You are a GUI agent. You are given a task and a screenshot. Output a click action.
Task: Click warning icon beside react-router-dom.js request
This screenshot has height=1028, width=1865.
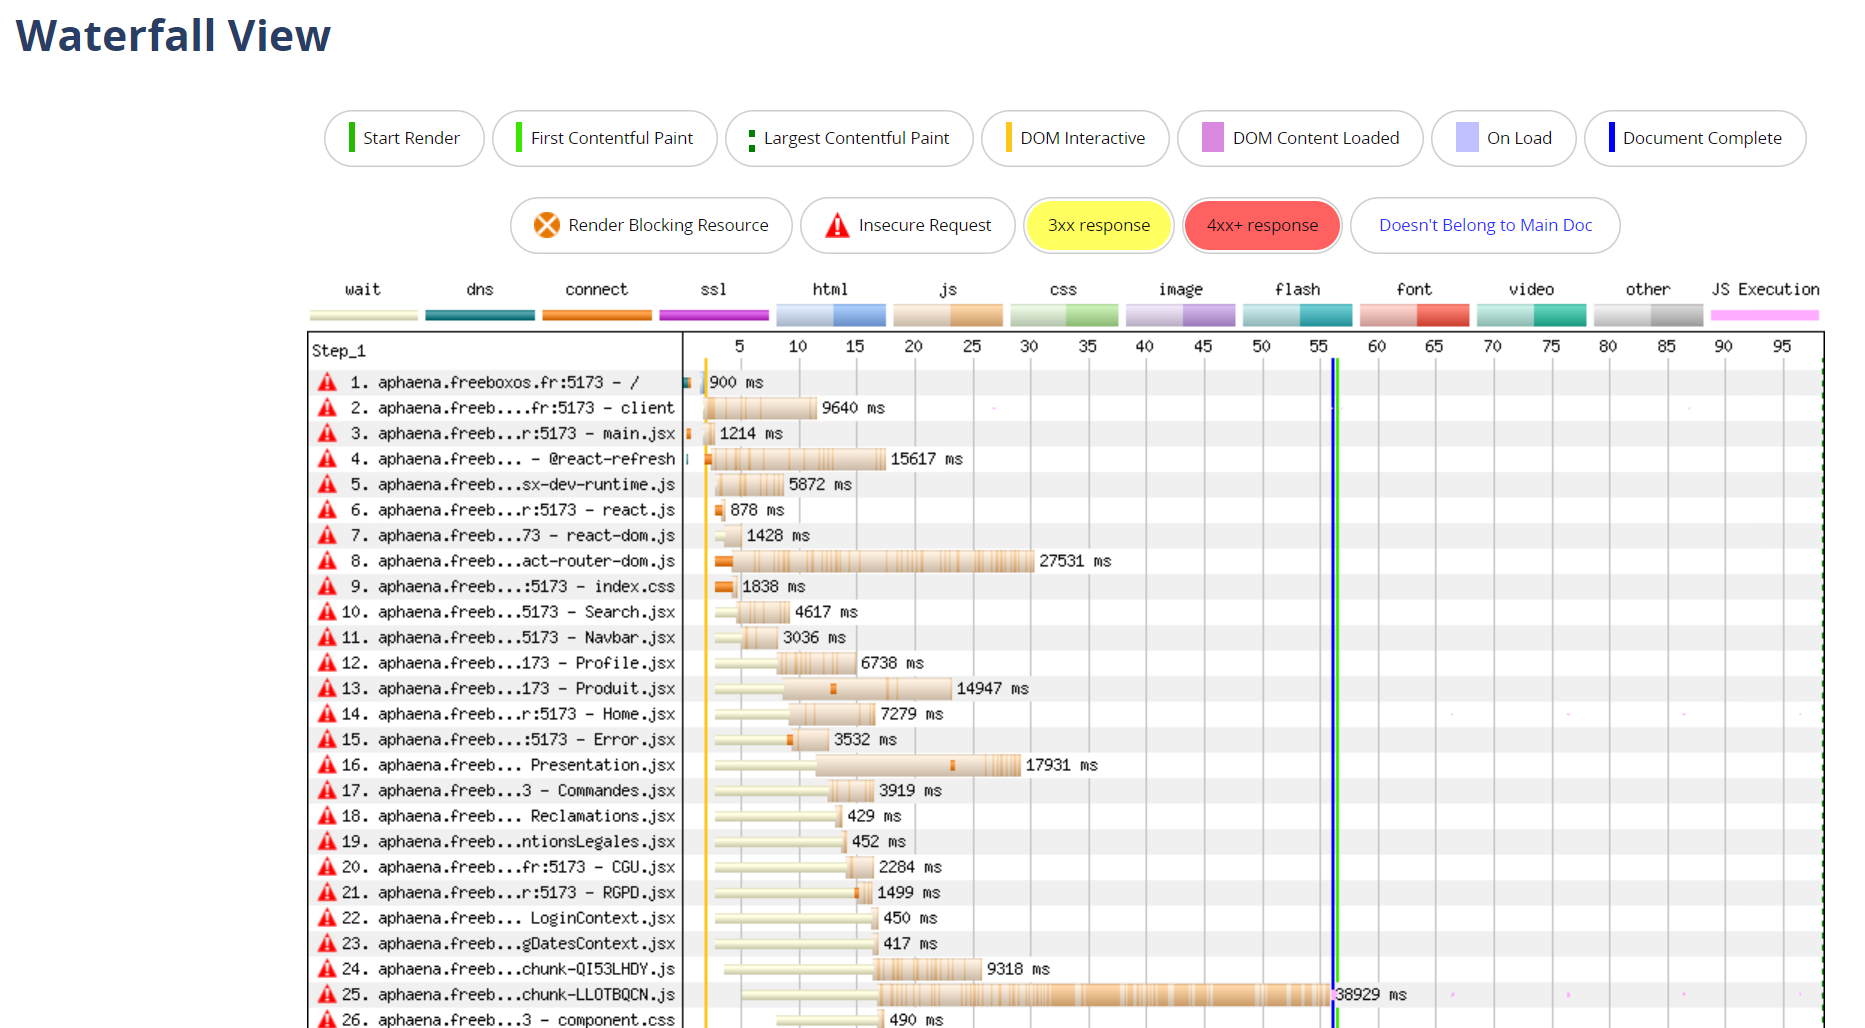(x=327, y=561)
